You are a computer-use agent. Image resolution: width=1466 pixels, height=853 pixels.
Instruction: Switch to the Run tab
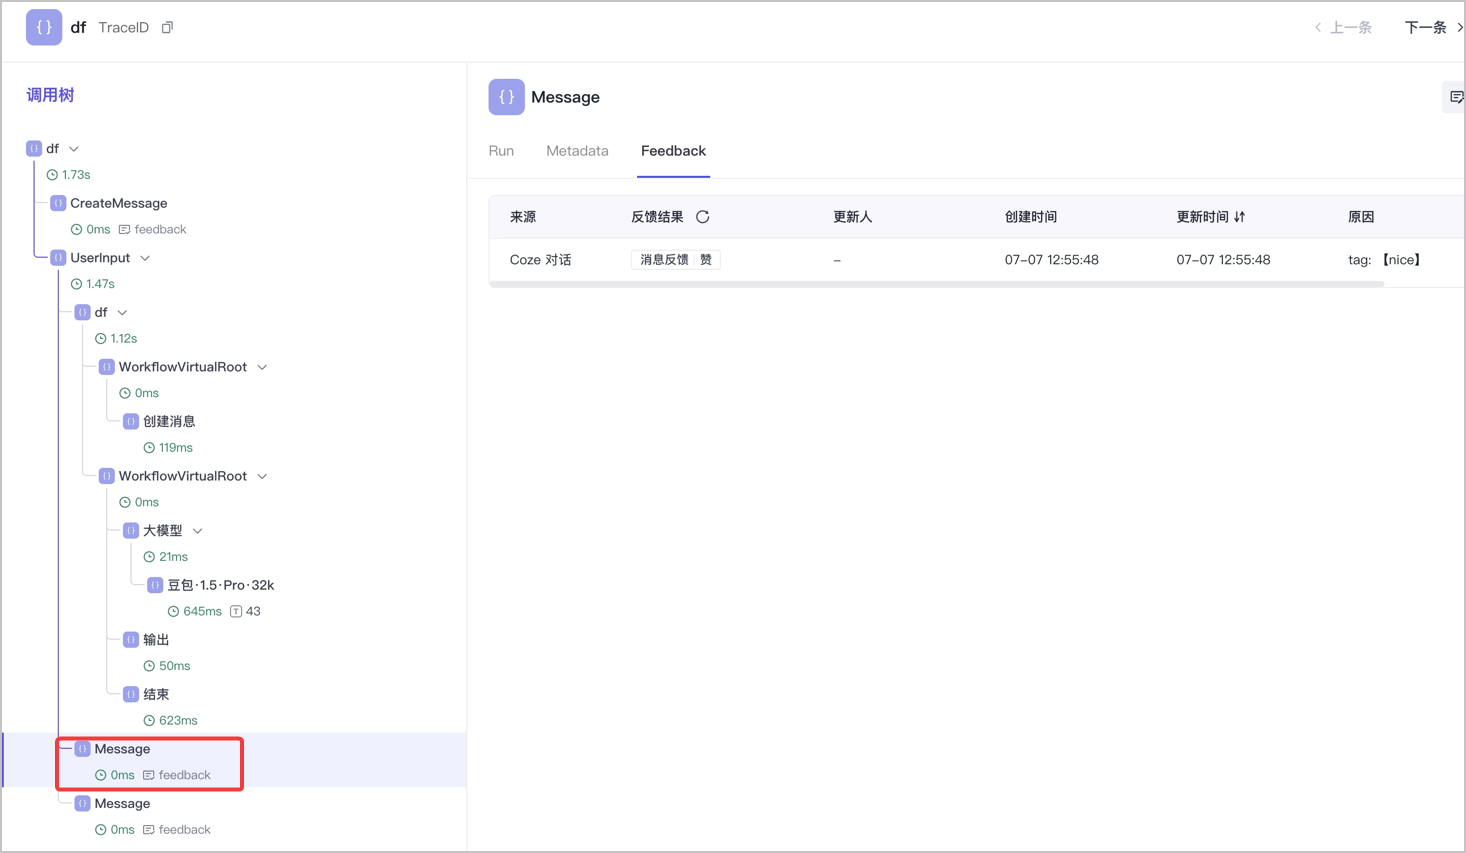(x=501, y=151)
